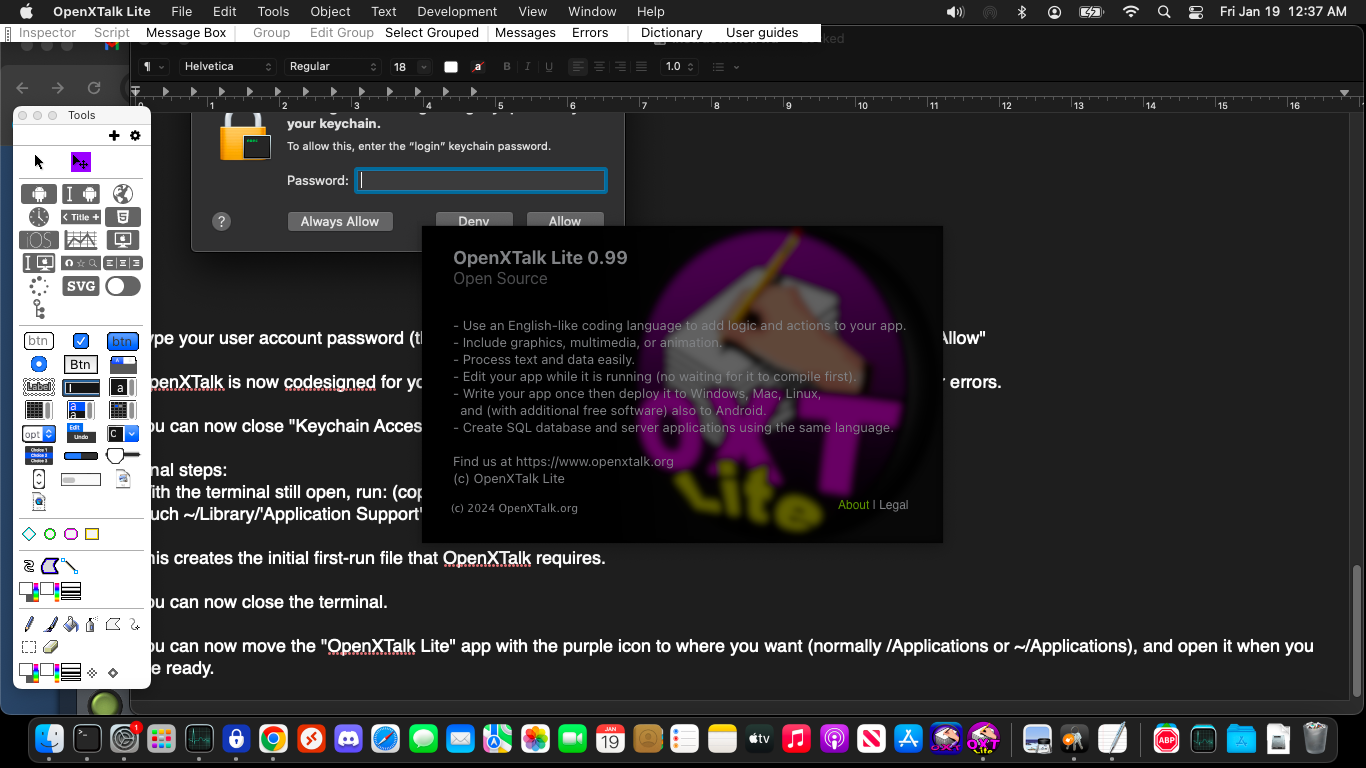This screenshot has height=768, width=1366.
Task: Pick the SVG icon widget
Action: point(81,286)
